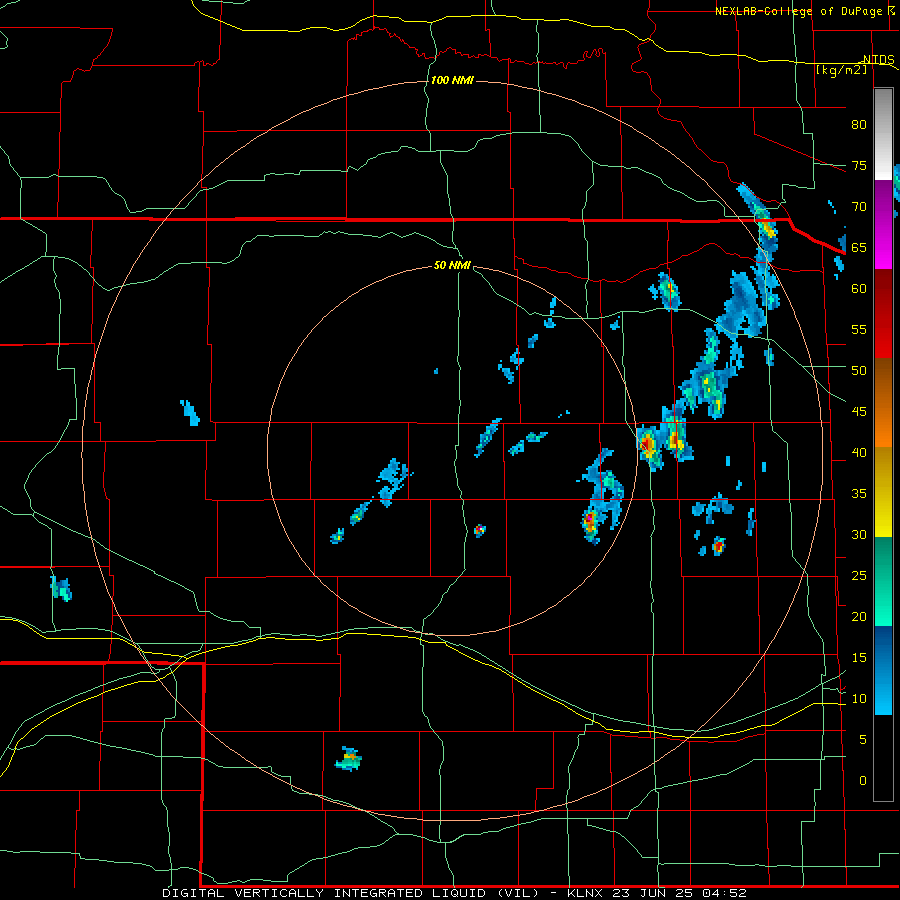Click the 50 NMI range ring label
900x900 pixels.
452,265
